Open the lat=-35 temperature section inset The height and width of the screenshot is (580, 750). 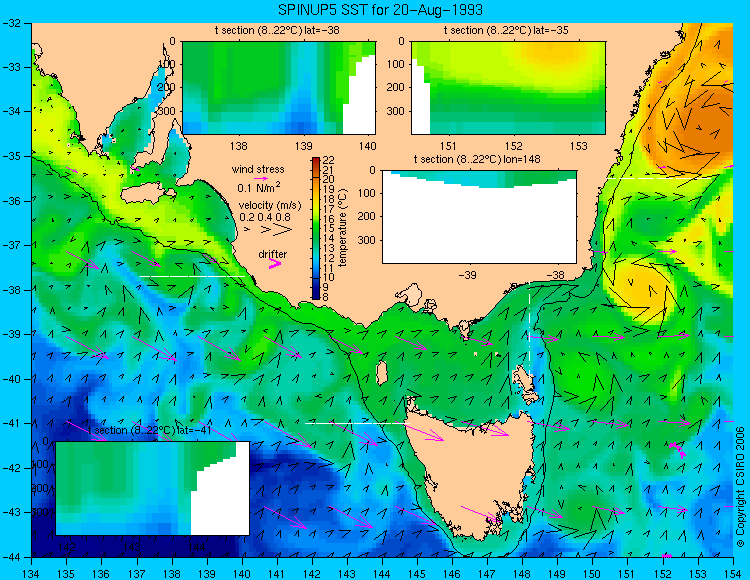508,88
